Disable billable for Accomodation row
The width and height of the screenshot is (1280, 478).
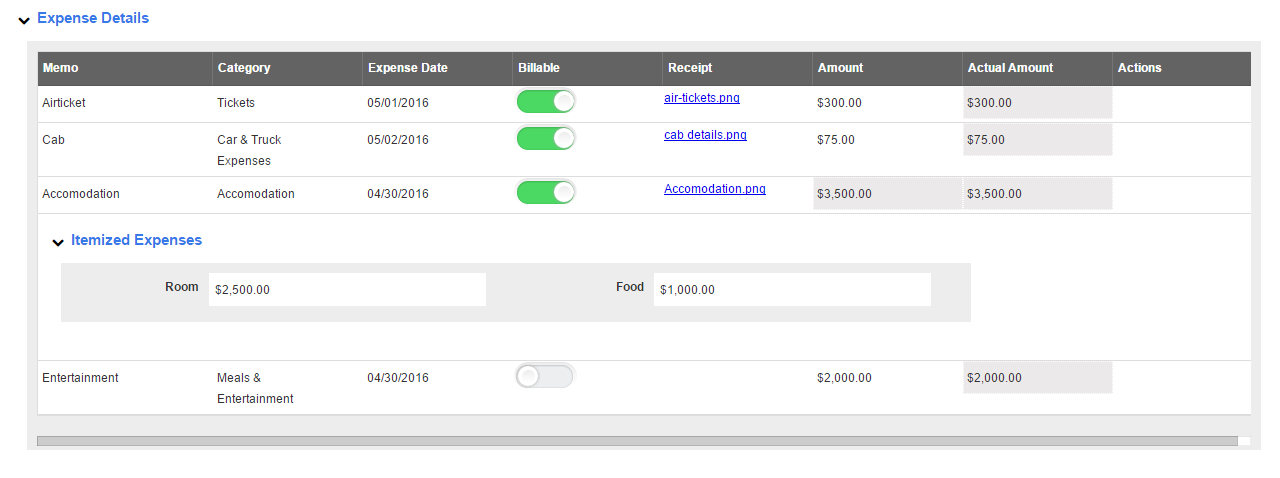[545, 192]
